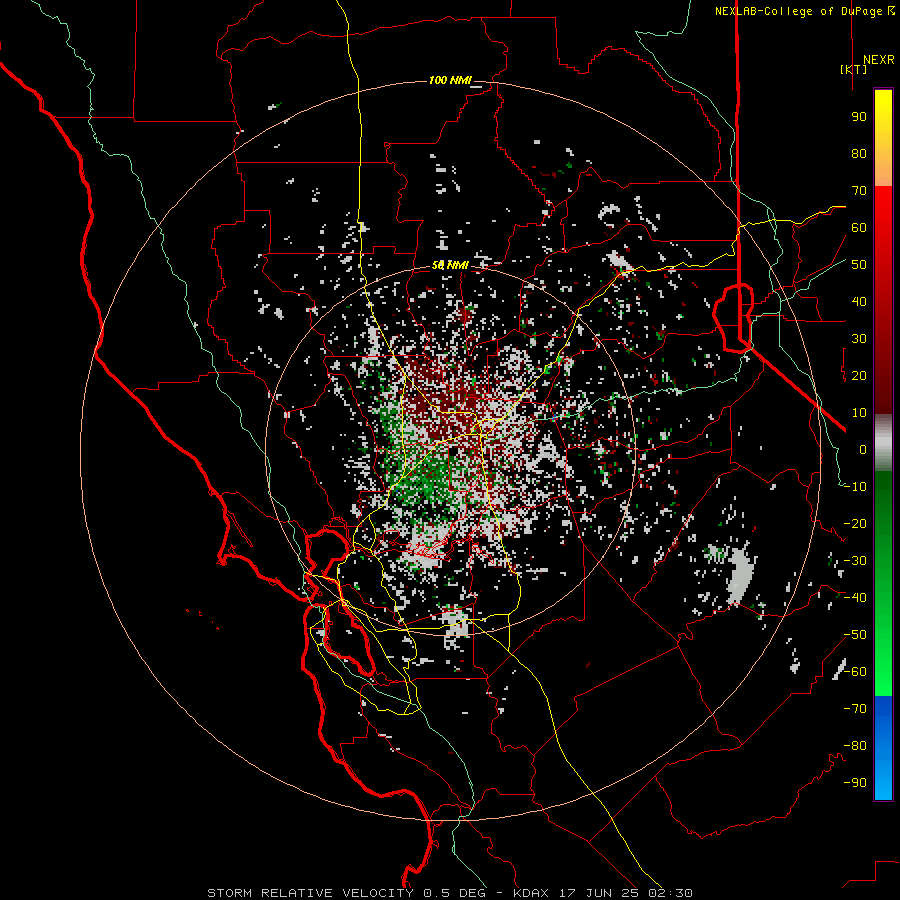
Task: Click the positive 30 knot scale label
Action: (x=859, y=339)
